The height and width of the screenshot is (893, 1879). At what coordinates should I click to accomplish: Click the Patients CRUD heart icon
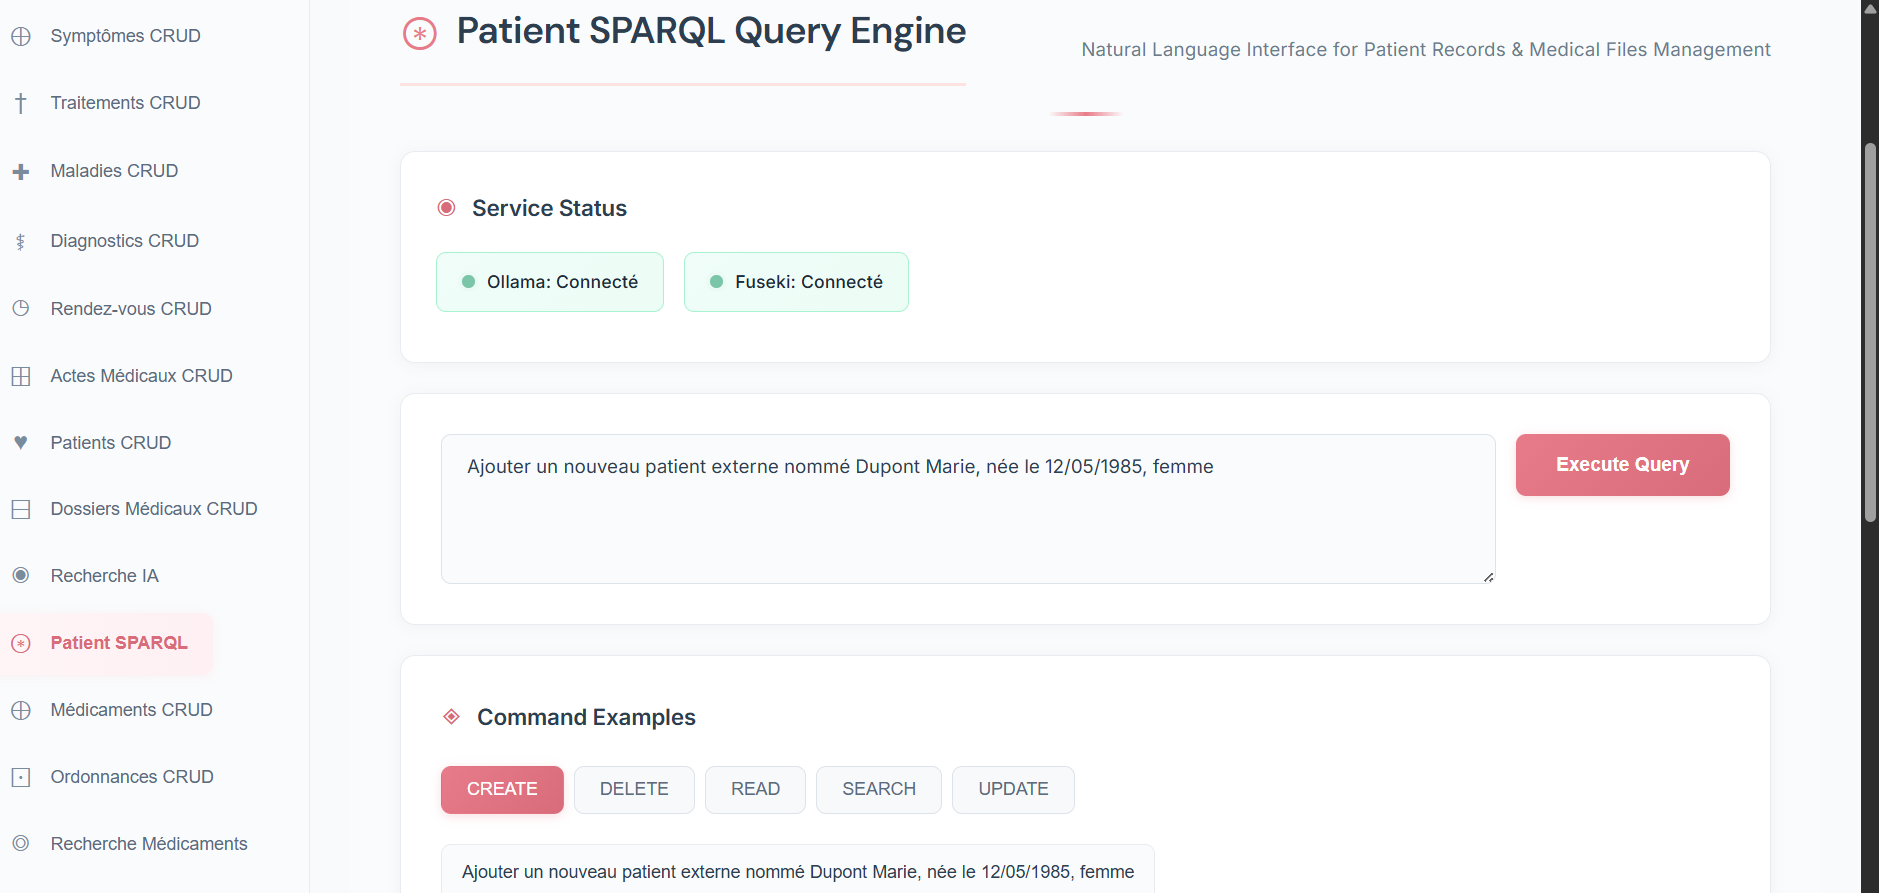tap(21, 443)
